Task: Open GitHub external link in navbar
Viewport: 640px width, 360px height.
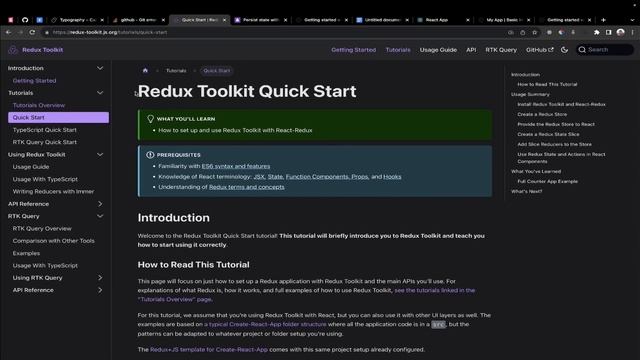Action: click(540, 50)
